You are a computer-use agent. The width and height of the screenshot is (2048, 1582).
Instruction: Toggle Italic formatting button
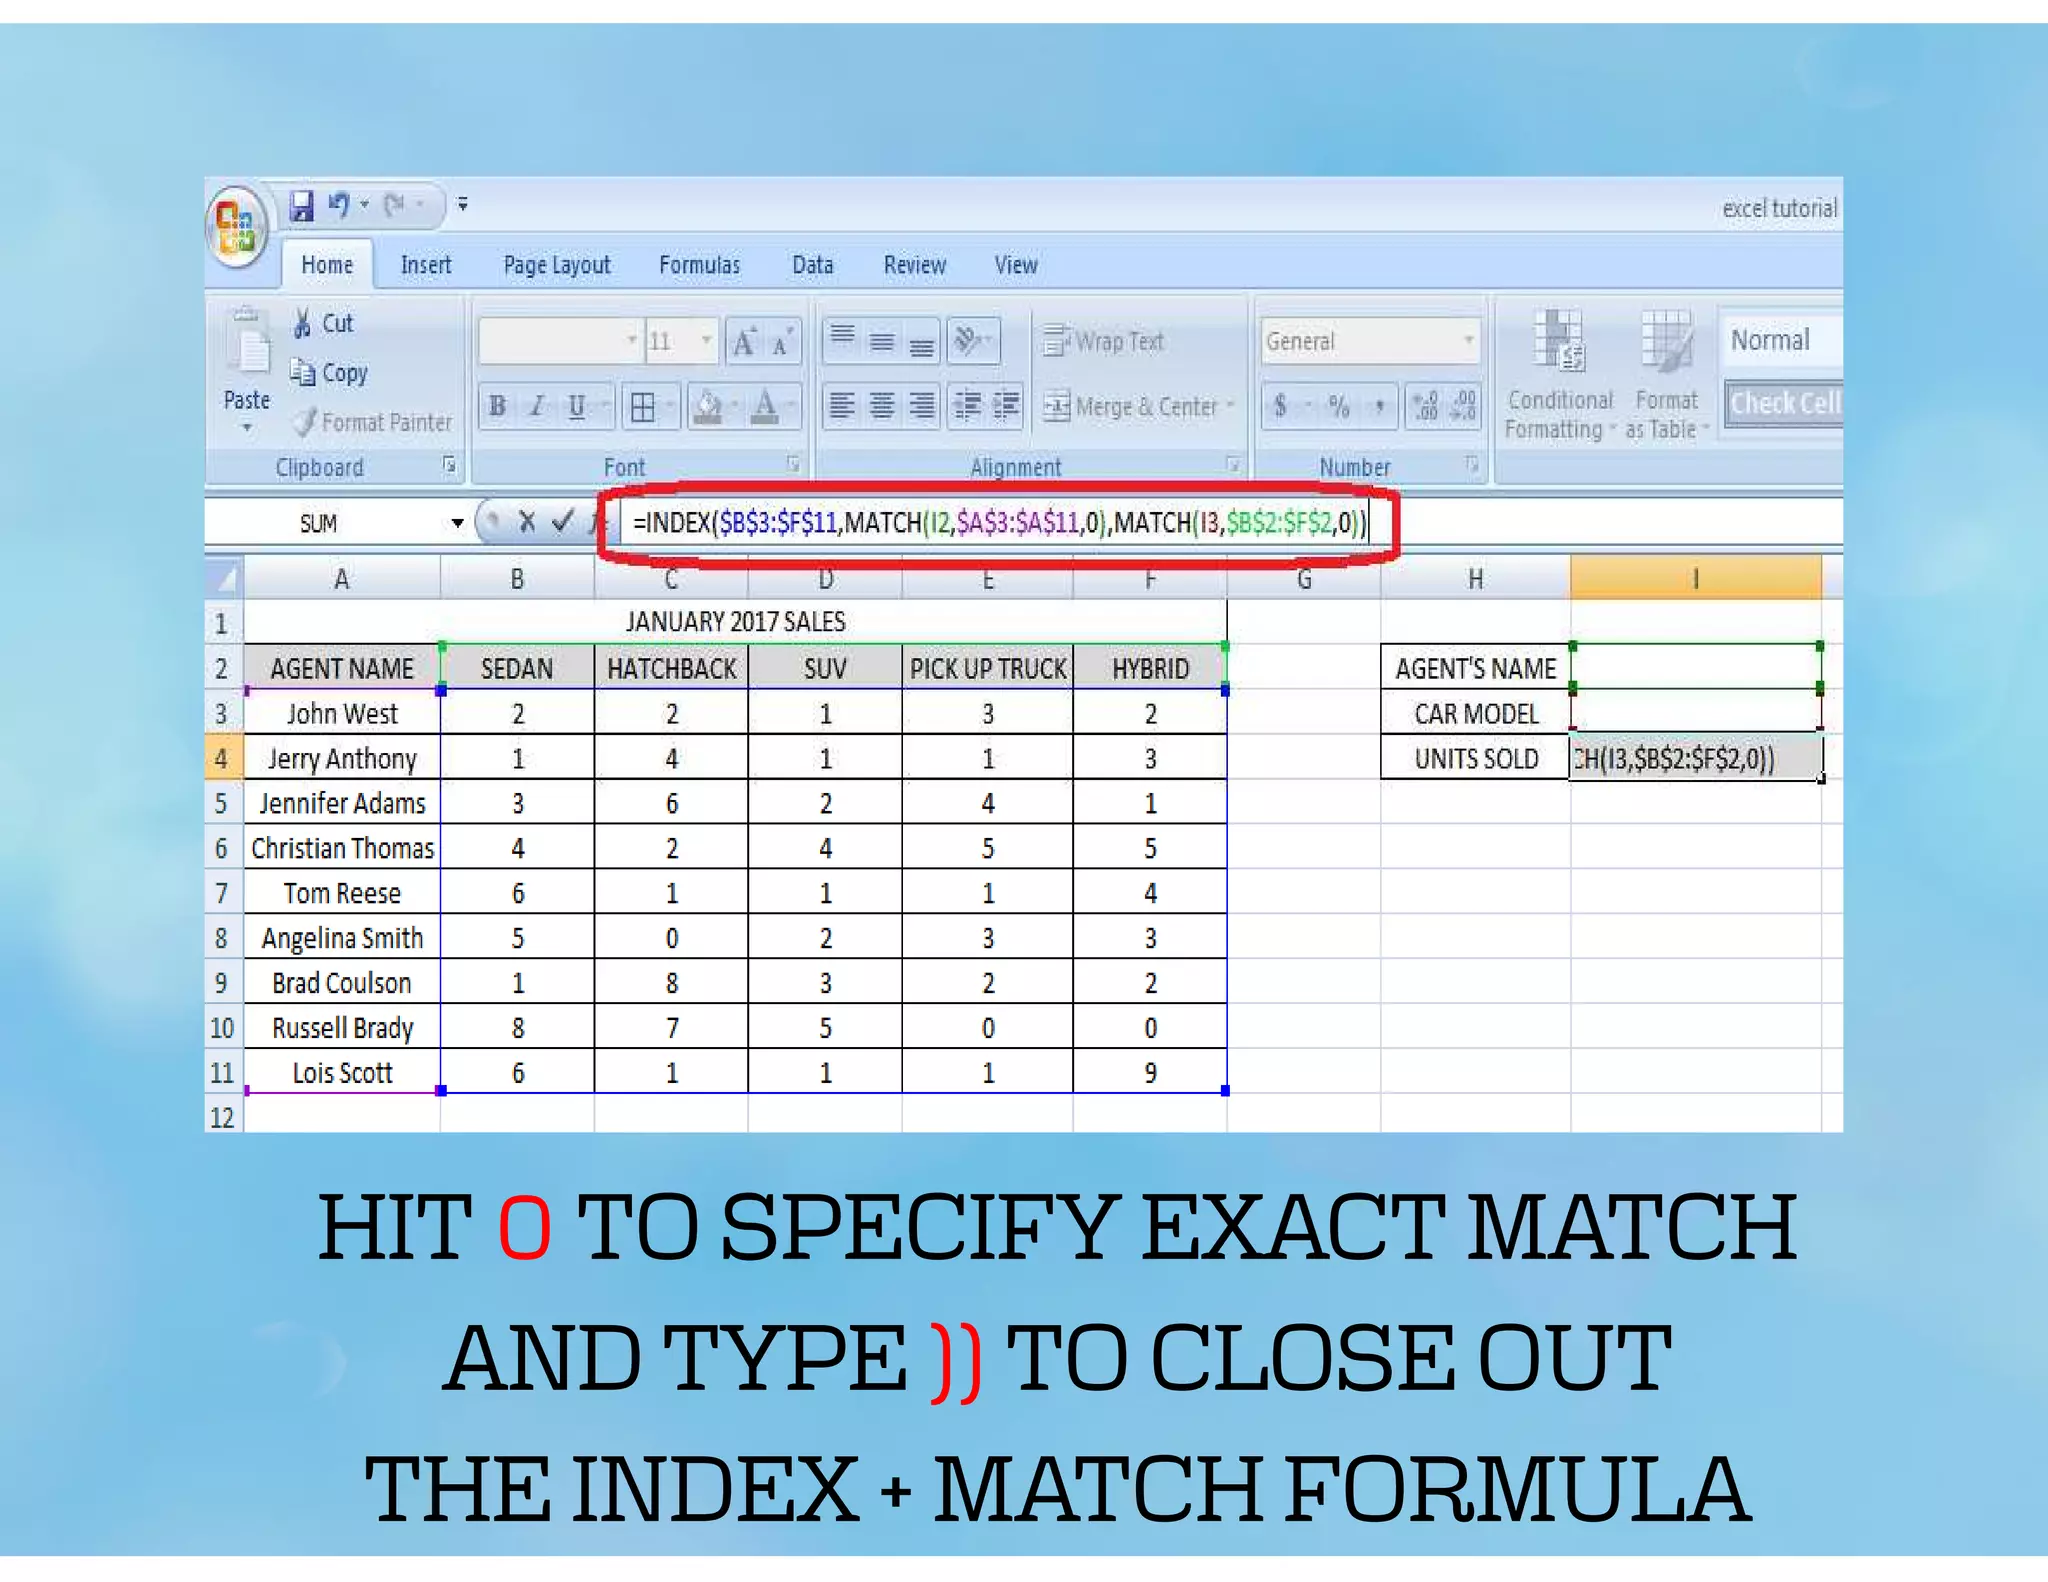coord(537,407)
